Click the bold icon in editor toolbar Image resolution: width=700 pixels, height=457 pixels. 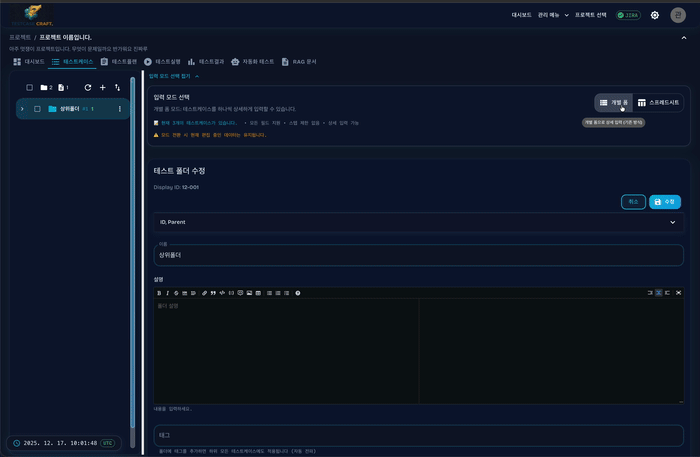[158, 292]
